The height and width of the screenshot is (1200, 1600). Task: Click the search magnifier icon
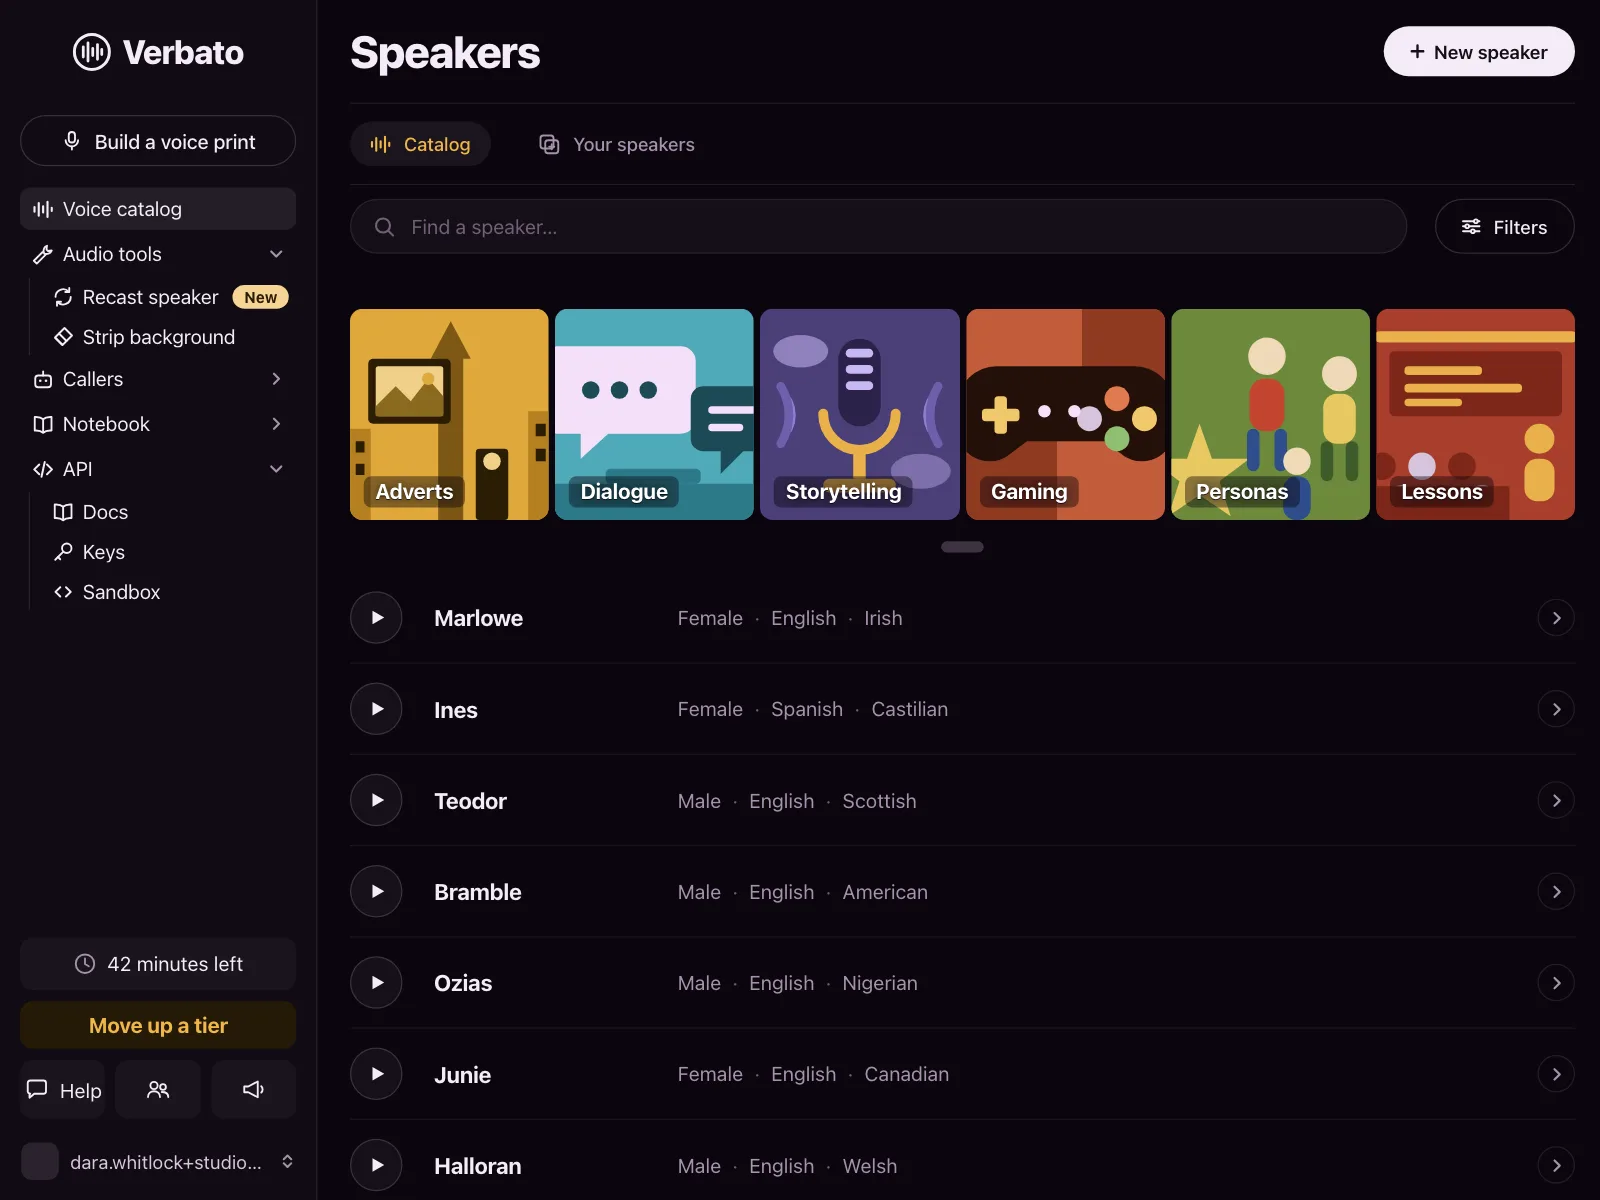click(x=384, y=227)
